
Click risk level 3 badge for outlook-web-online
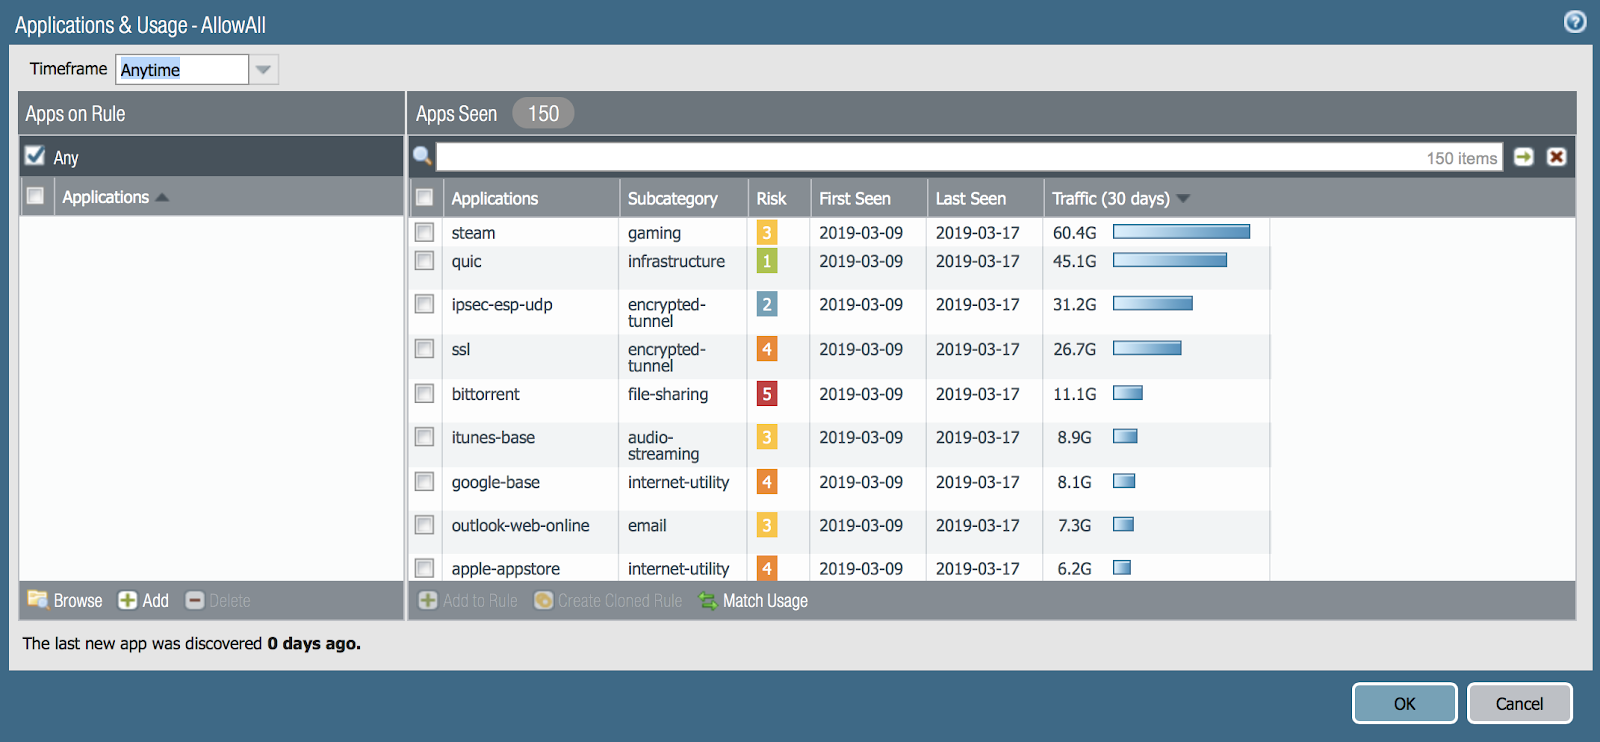point(767,525)
